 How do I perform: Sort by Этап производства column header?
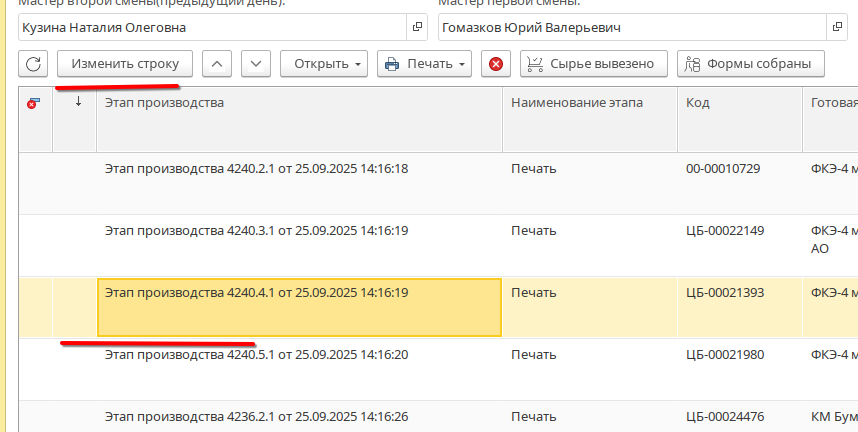[x=298, y=103]
